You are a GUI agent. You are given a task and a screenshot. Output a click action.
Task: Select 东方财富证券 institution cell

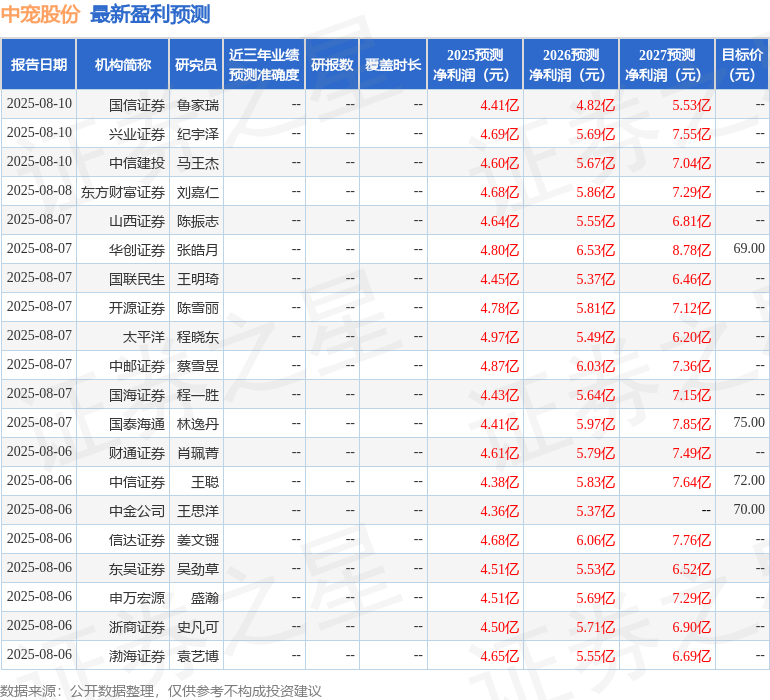(123, 192)
